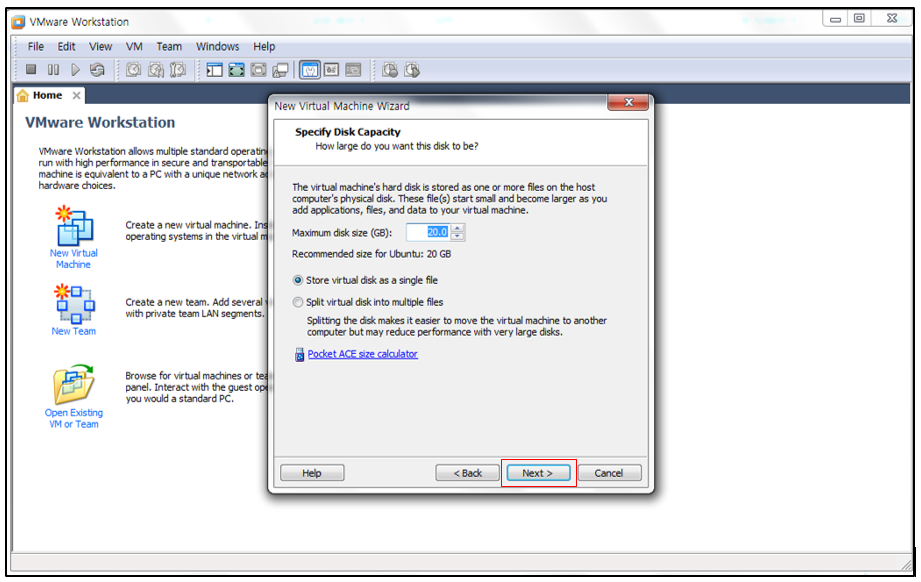The image size is (921, 582).
Task: Toggle the sidebar panel view icon
Action: [x=214, y=70]
